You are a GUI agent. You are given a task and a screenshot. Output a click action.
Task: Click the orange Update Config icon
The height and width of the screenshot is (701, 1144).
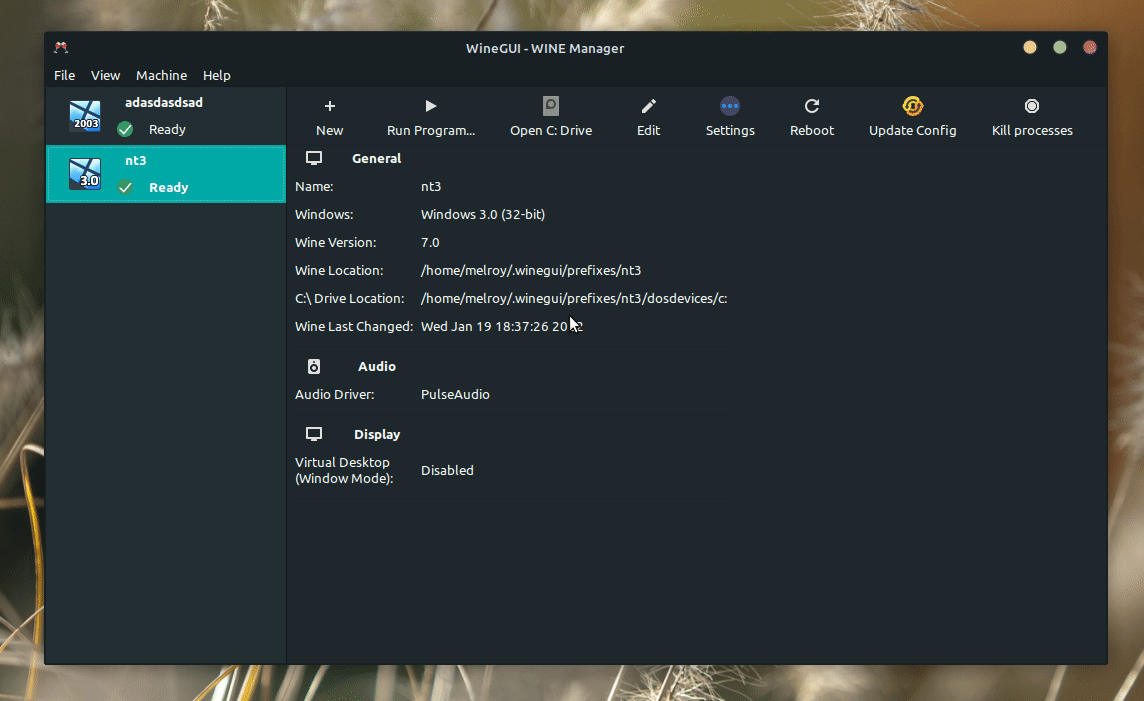(x=913, y=106)
